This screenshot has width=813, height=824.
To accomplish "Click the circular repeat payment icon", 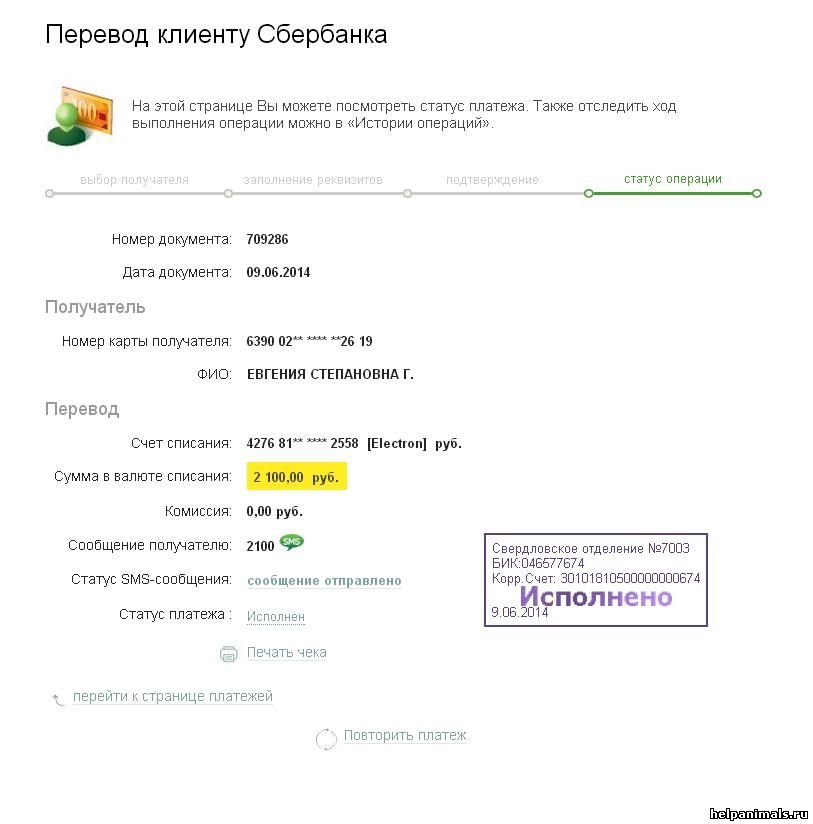I will click(326, 738).
